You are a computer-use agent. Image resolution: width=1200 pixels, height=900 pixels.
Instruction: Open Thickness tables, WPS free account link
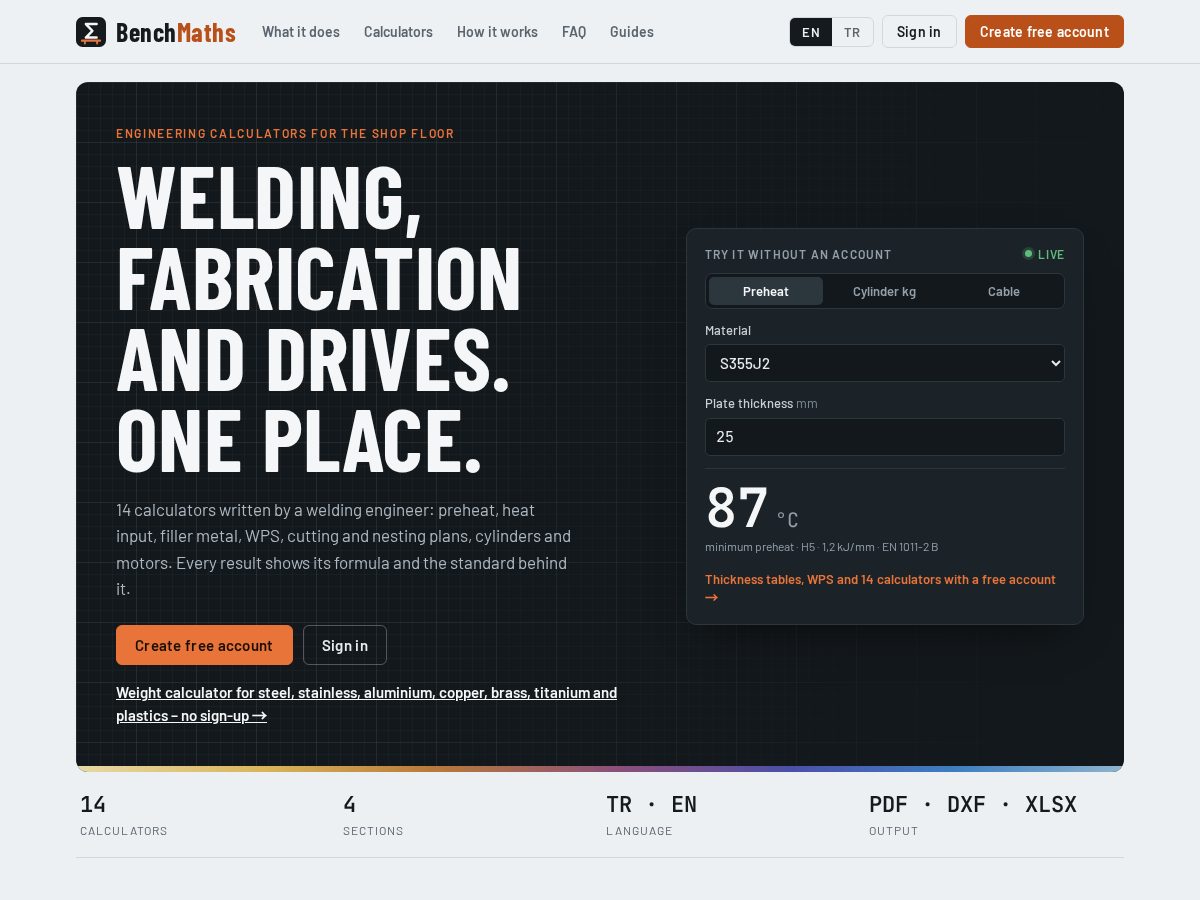[x=880, y=588]
